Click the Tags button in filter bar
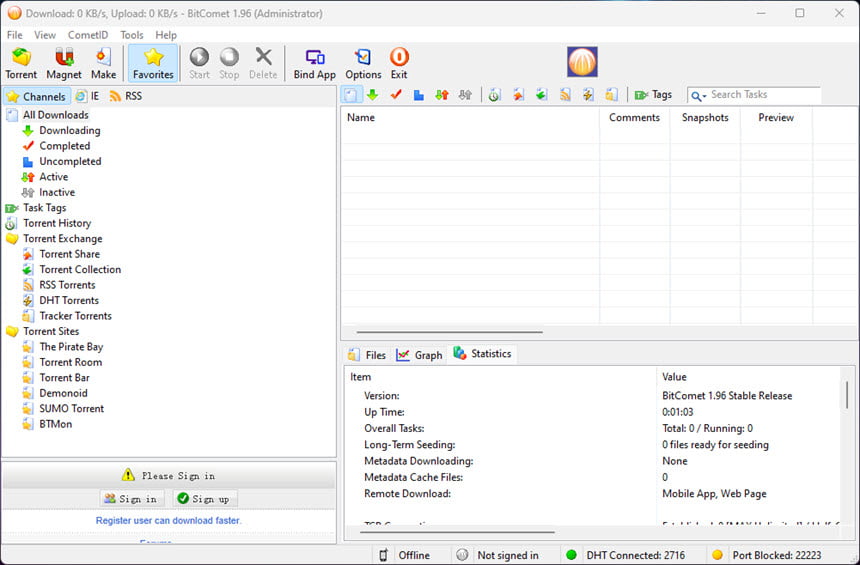 (653, 95)
